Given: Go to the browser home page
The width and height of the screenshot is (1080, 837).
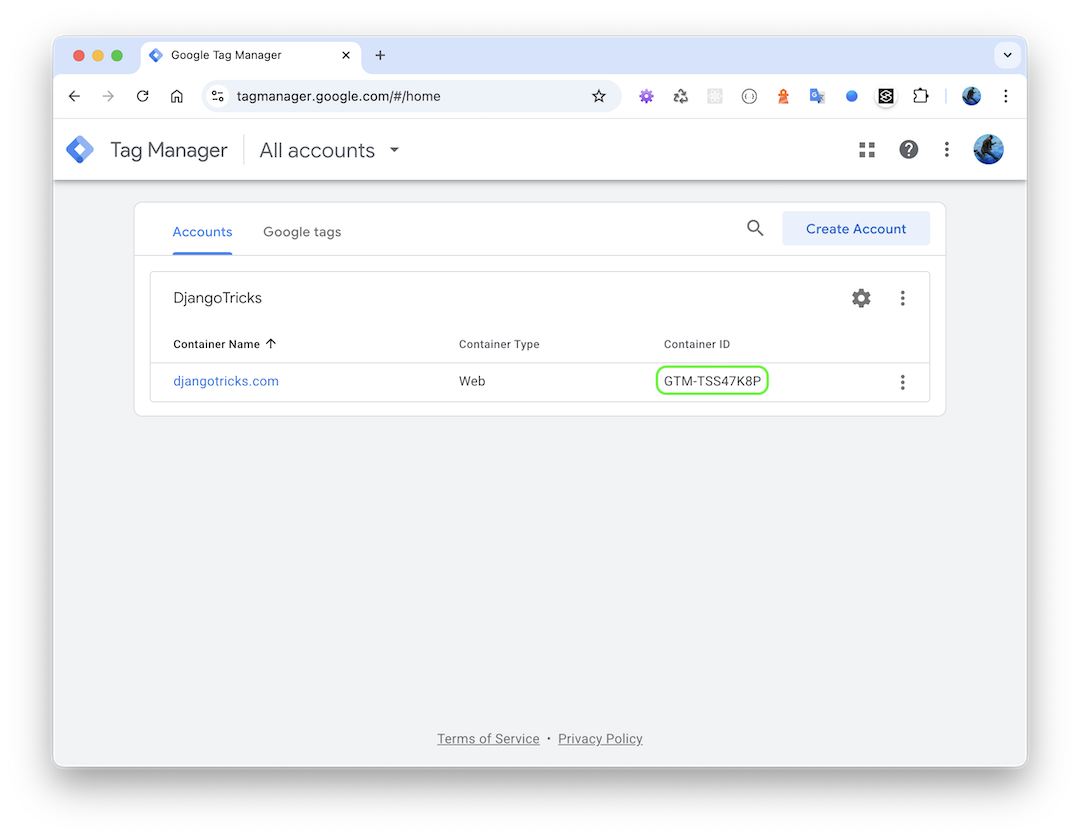Looking at the screenshot, I should (x=177, y=96).
